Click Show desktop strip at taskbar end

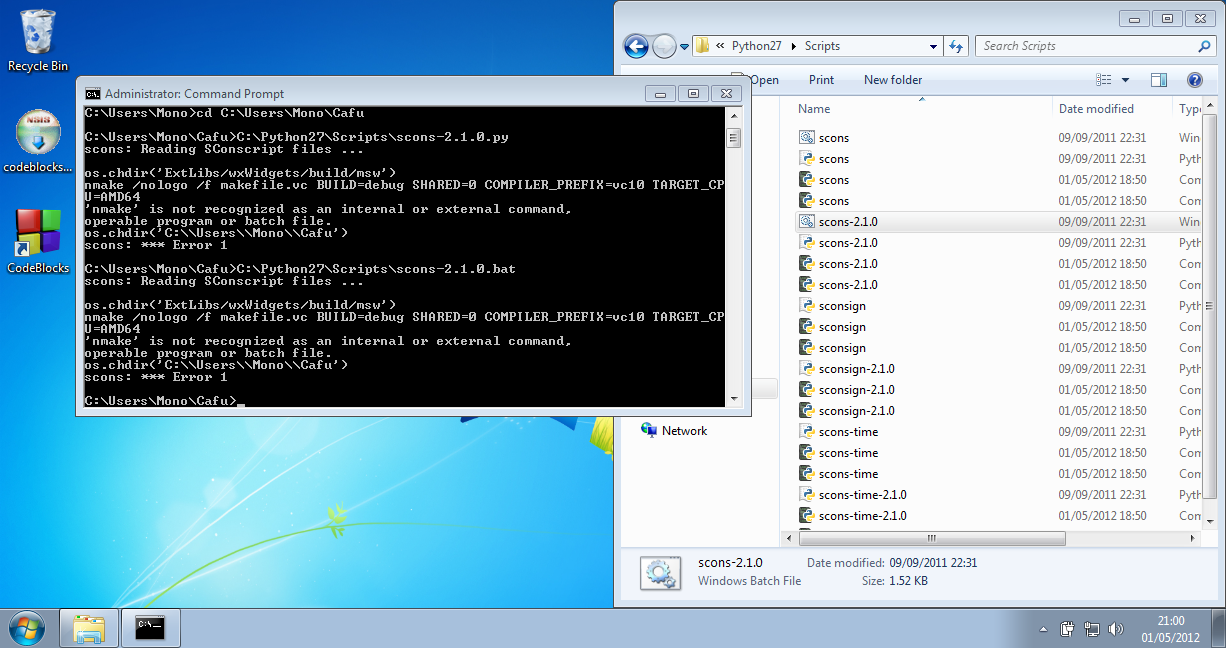coord(1218,628)
